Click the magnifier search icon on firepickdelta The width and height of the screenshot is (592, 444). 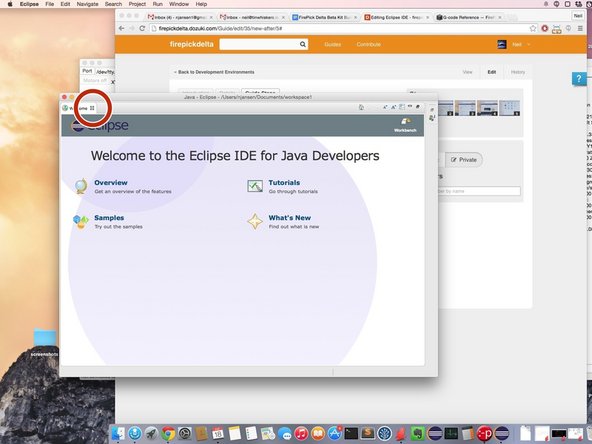303,44
